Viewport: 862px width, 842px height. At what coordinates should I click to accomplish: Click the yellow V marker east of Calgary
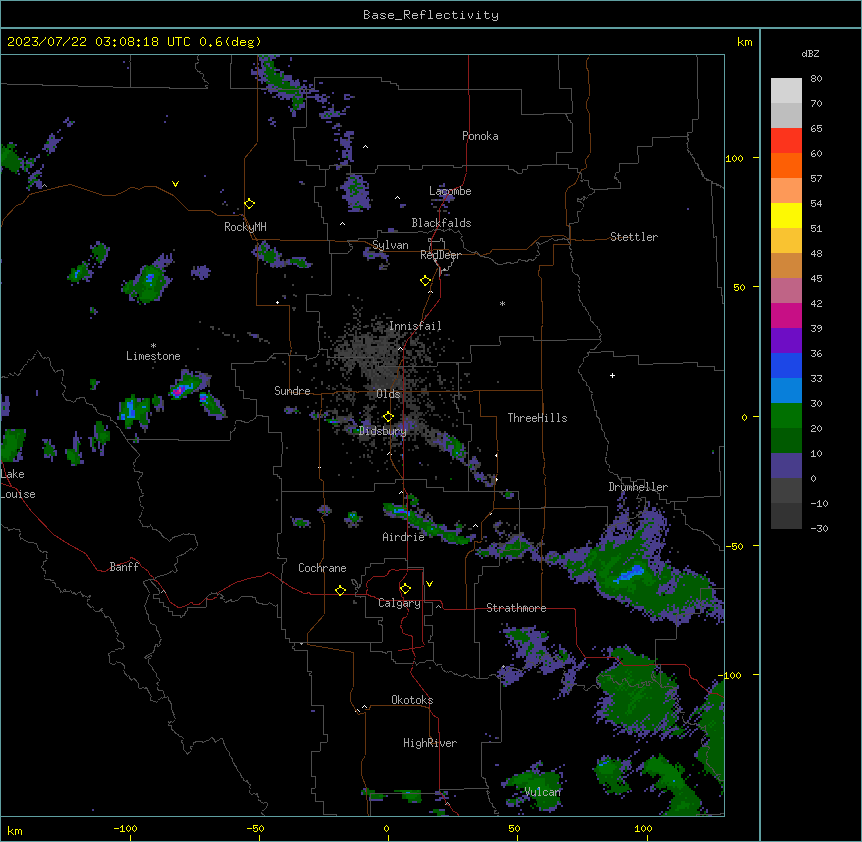(429, 584)
